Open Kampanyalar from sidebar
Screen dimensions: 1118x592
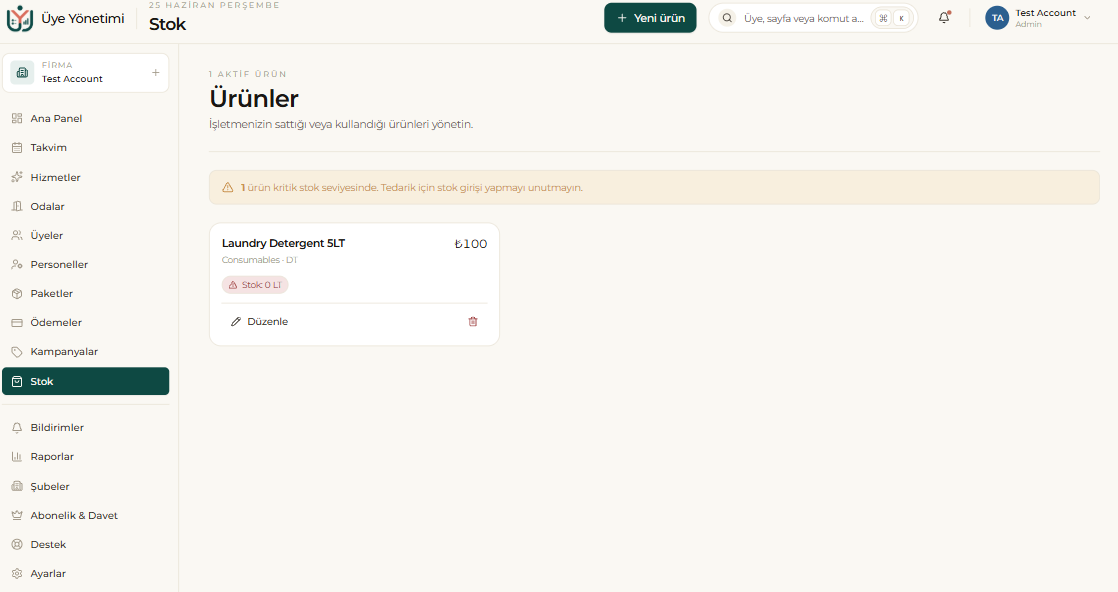86,352
